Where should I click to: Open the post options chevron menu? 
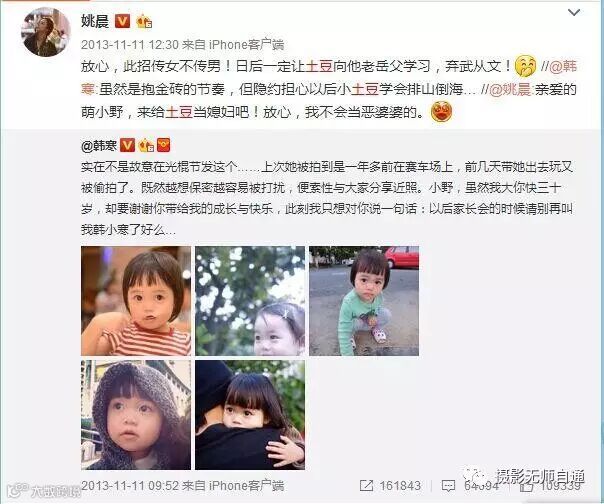click(574, 12)
